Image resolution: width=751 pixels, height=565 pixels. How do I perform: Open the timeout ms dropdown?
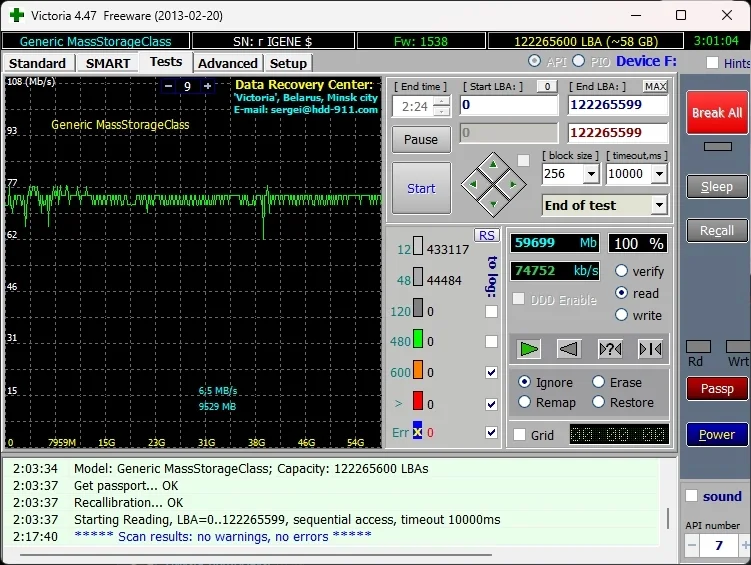point(659,174)
